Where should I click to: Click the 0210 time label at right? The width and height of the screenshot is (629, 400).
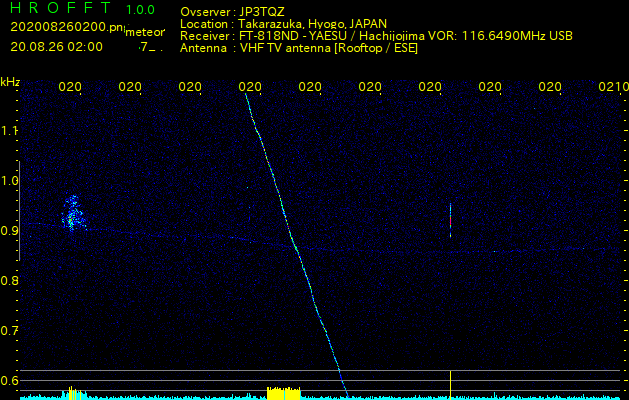coord(613,86)
